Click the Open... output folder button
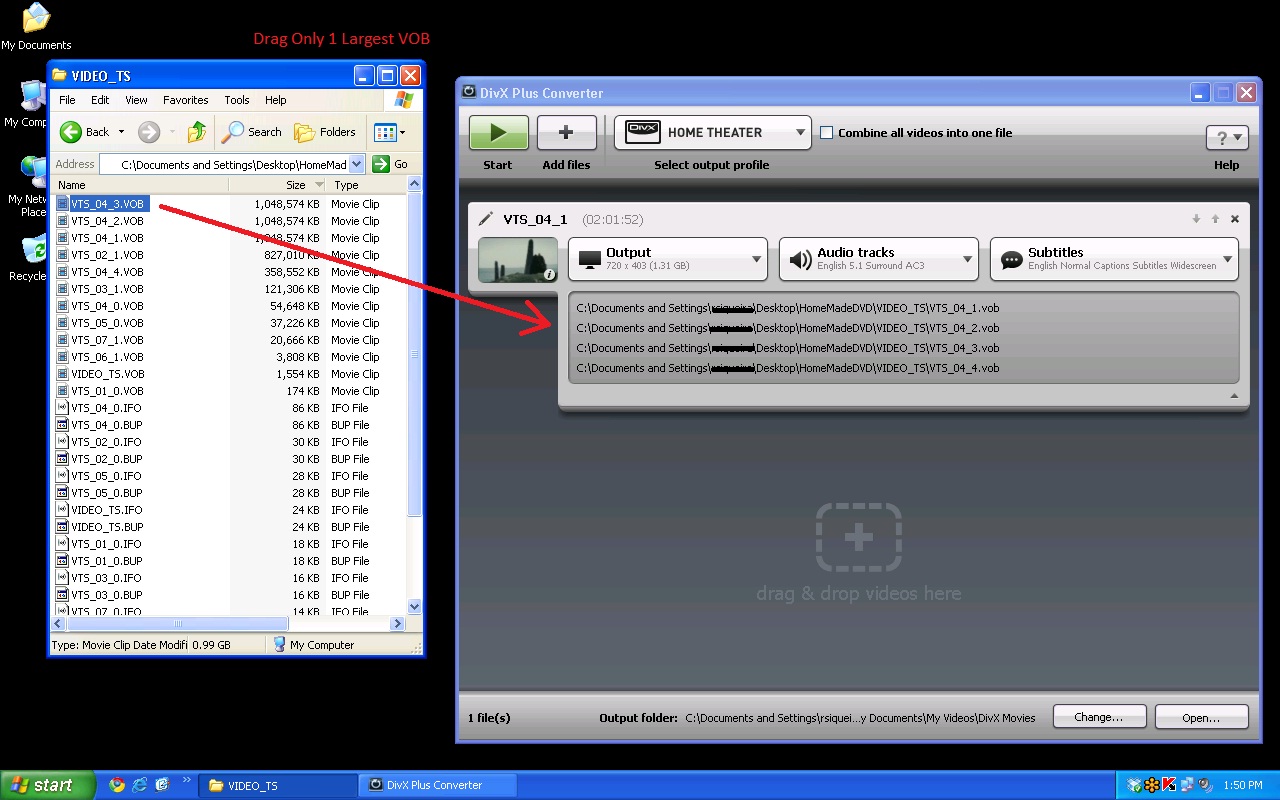Viewport: 1280px width, 800px height. coord(1201,717)
